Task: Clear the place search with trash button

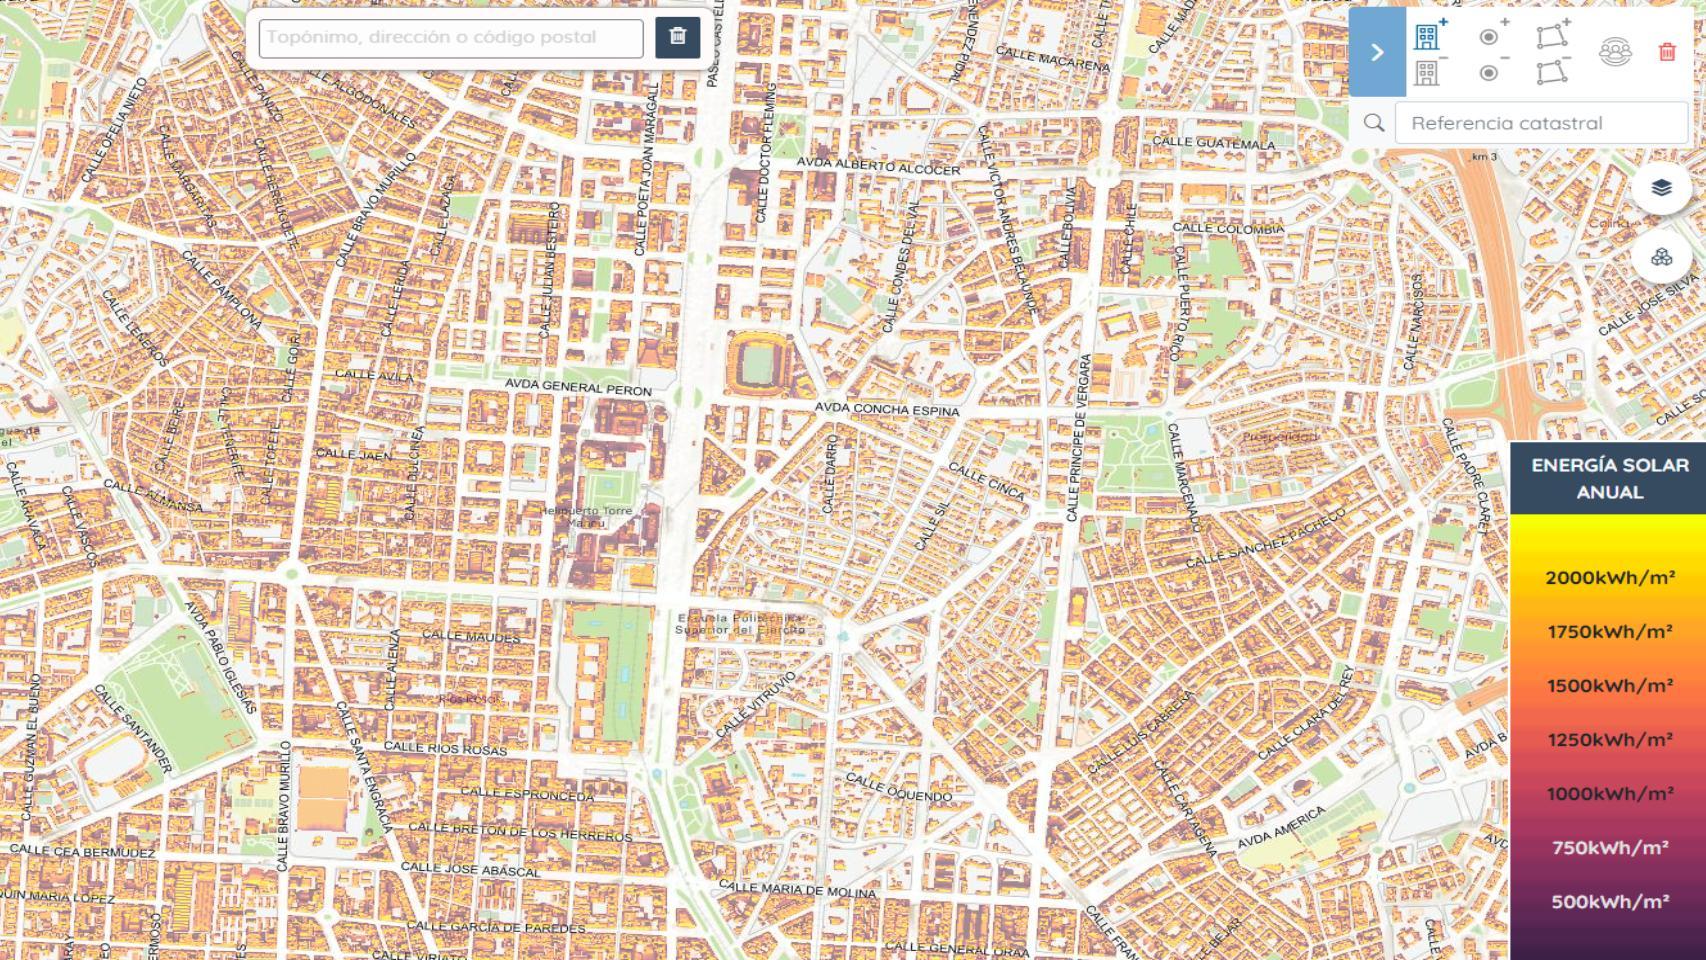Action: 677,37
